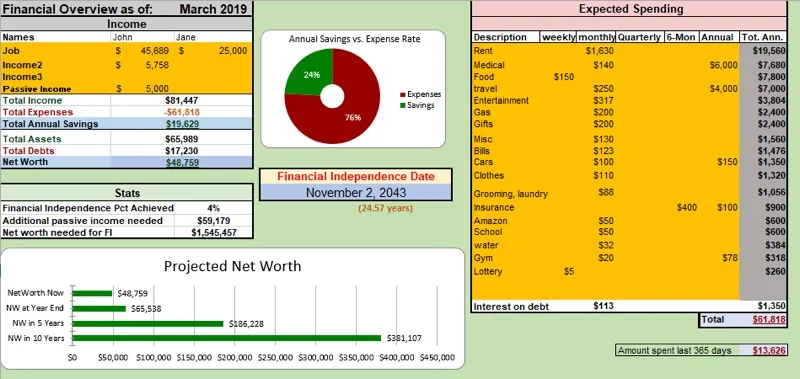Click the Gifts row label
The width and height of the screenshot is (800, 379).
pyautogui.click(x=484, y=124)
